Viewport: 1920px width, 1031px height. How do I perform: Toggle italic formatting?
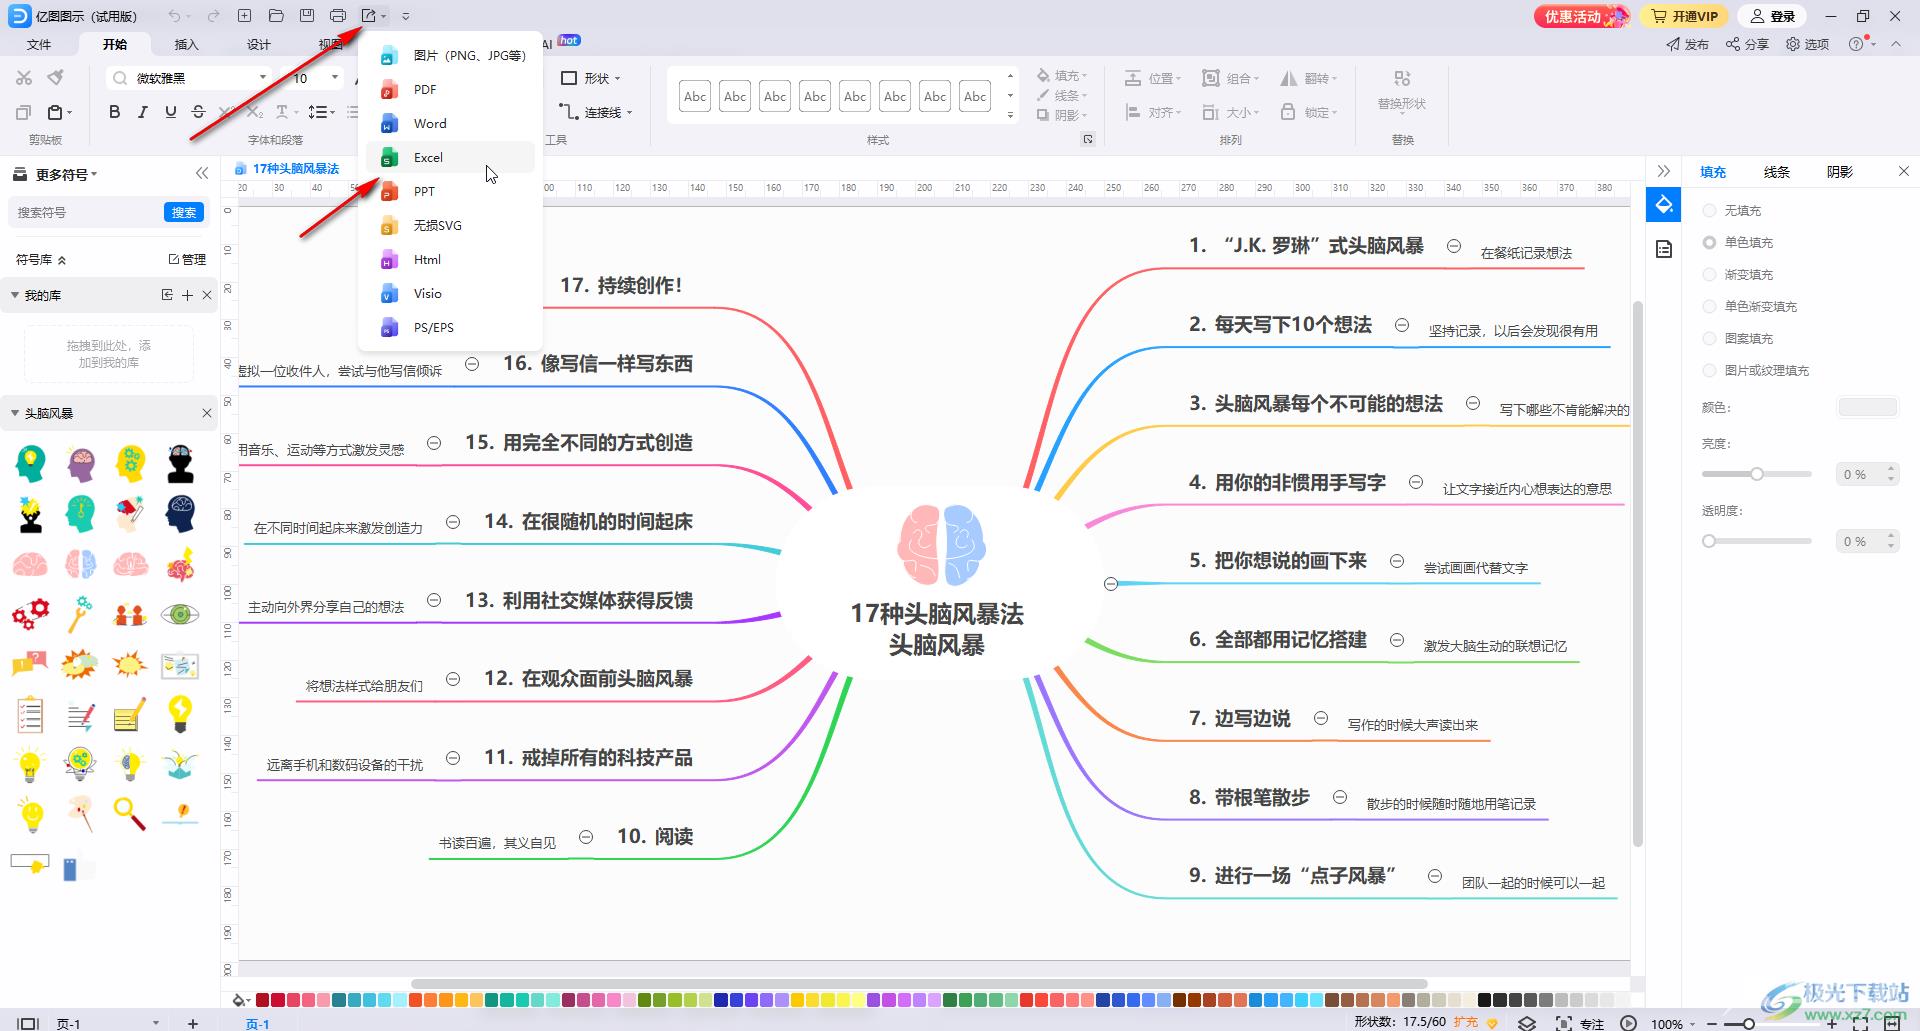pyautogui.click(x=142, y=112)
